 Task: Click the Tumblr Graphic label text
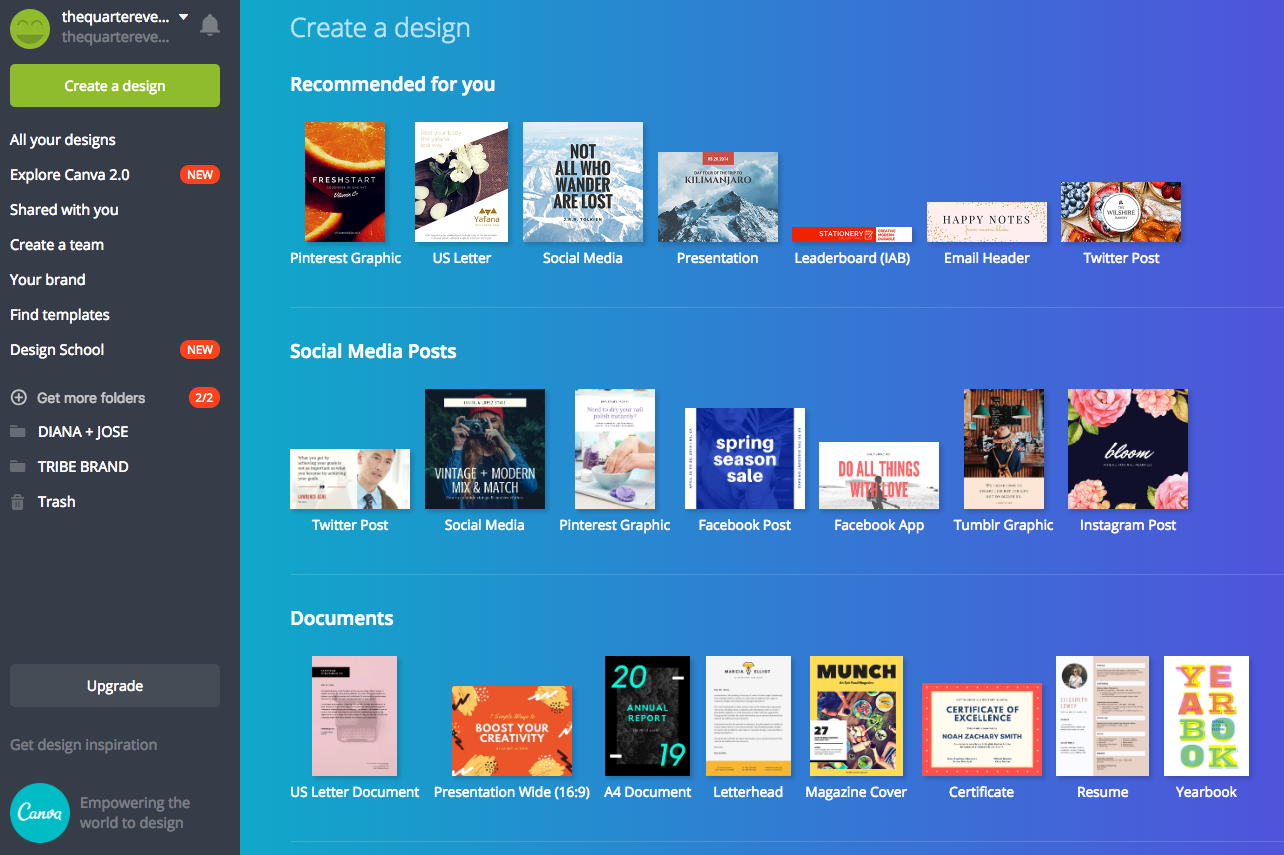coord(1004,525)
